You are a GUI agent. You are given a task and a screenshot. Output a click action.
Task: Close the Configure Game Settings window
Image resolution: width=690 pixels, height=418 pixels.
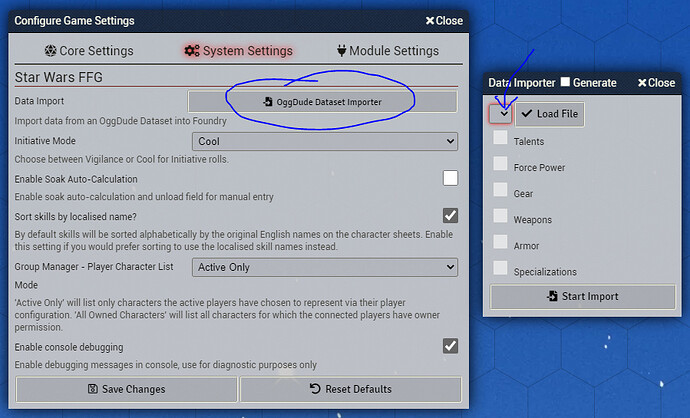tap(444, 21)
